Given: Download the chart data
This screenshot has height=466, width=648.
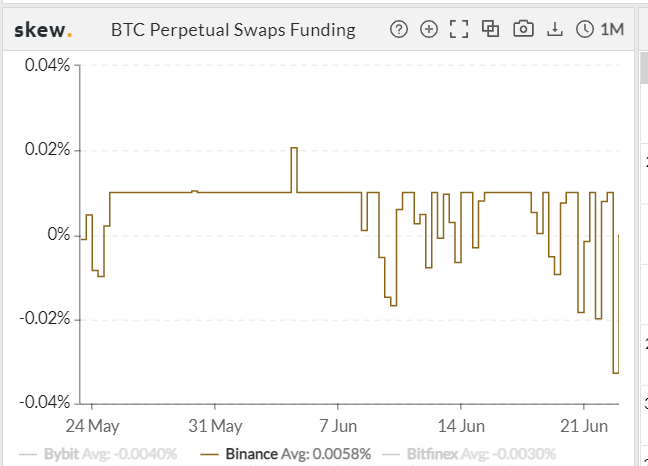Looking at the screenshot, I should tap(556, 29).
